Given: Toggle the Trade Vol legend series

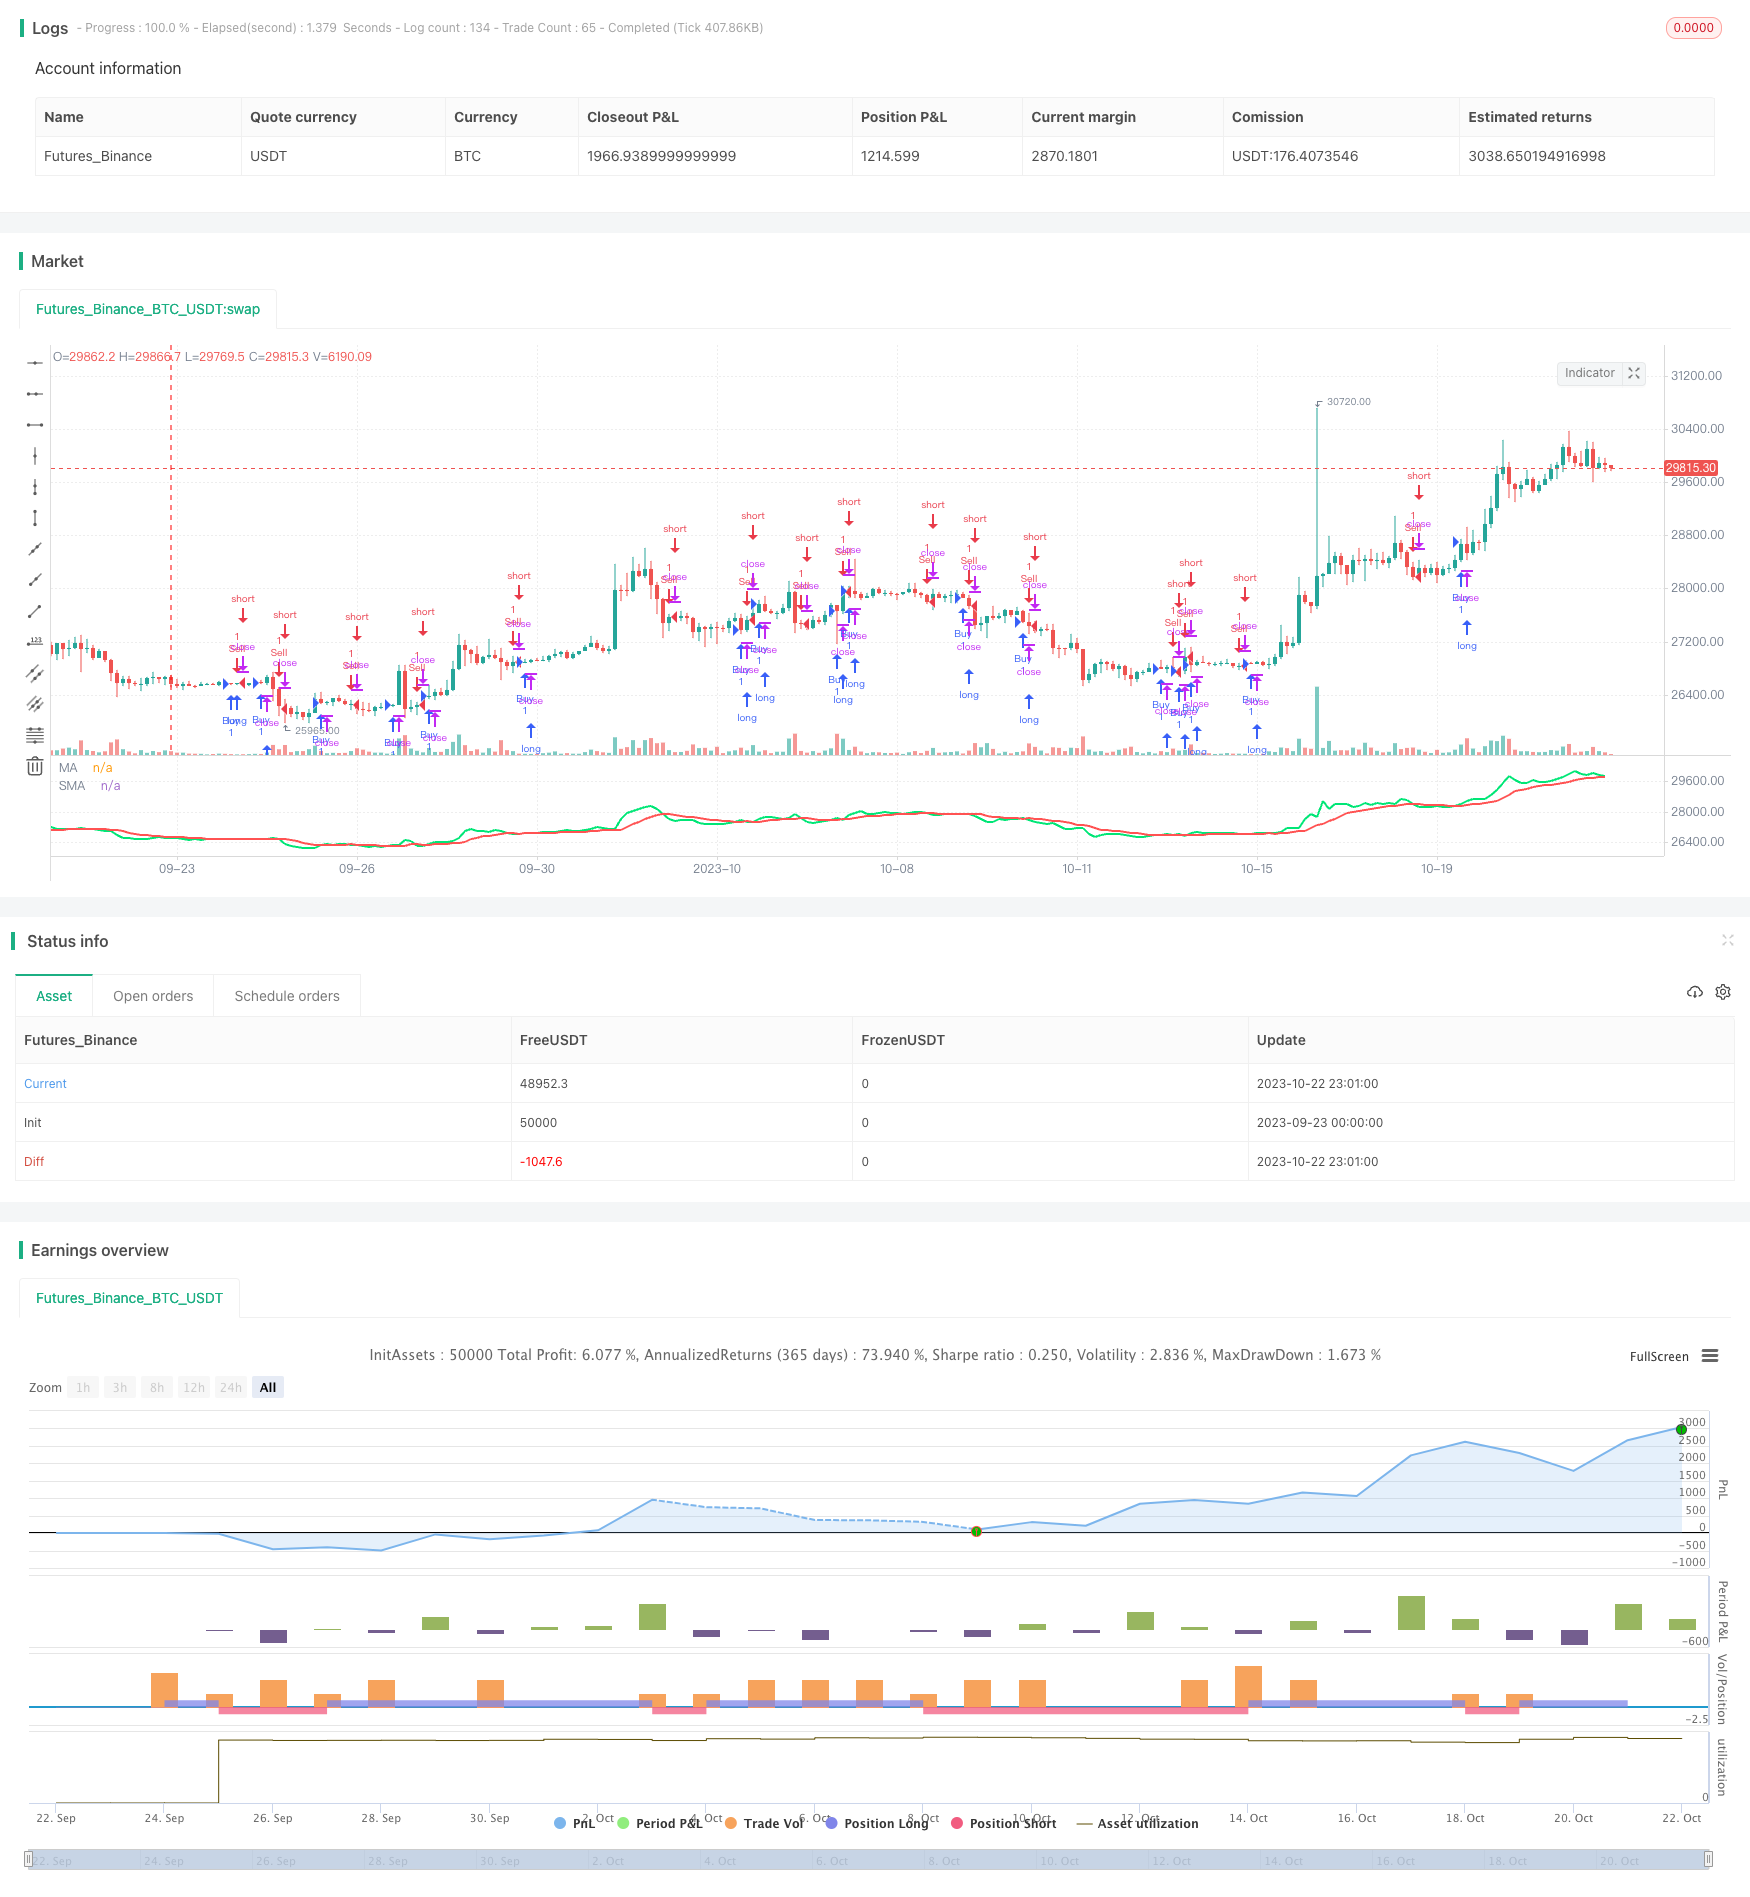Looking at the screenshot, I should click(x=764, y=1823).
